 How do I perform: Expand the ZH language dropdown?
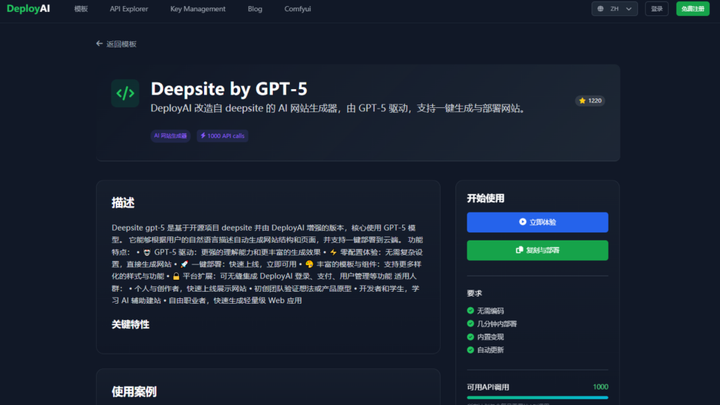[614, 9]
